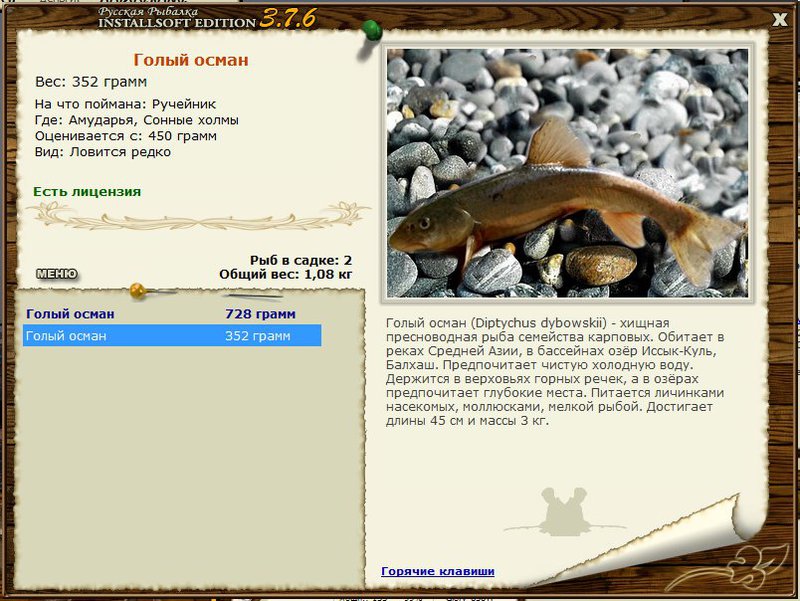
Task: Click the green pushpin icon
Action: click(372, 31)
